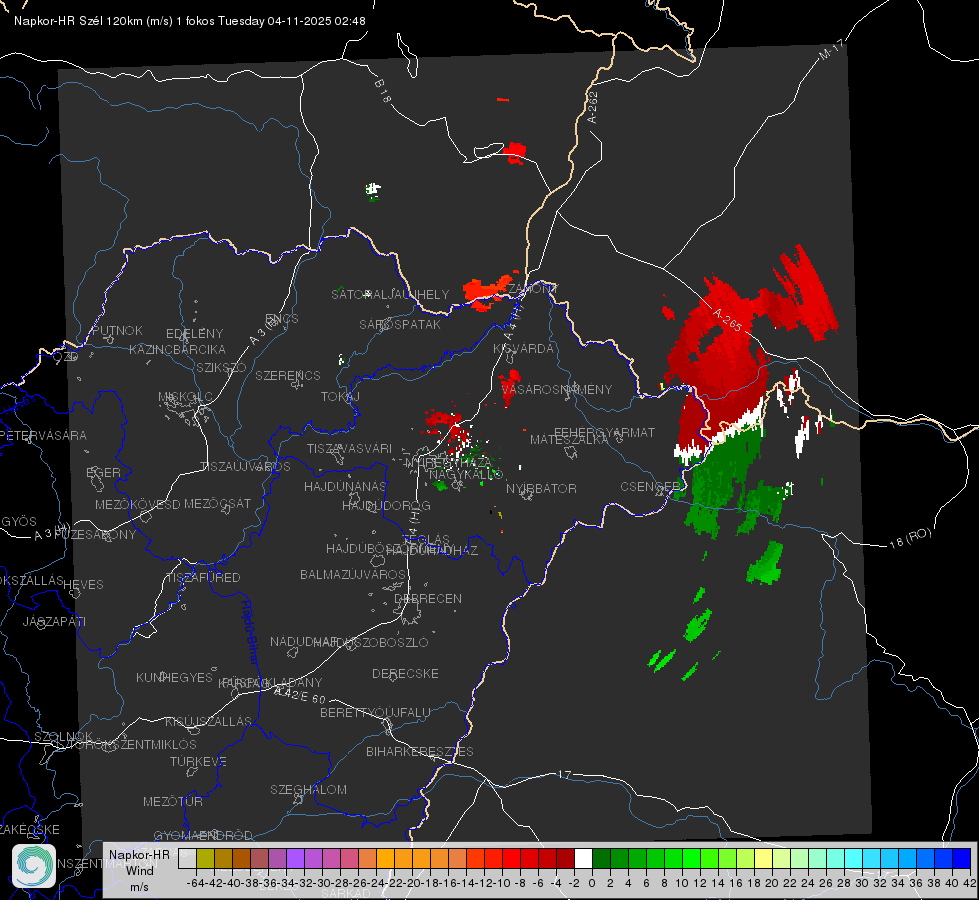Viewport: 979px width, 900px height.
Task: Click the EGER city label
Action: [x=104, y=473]
